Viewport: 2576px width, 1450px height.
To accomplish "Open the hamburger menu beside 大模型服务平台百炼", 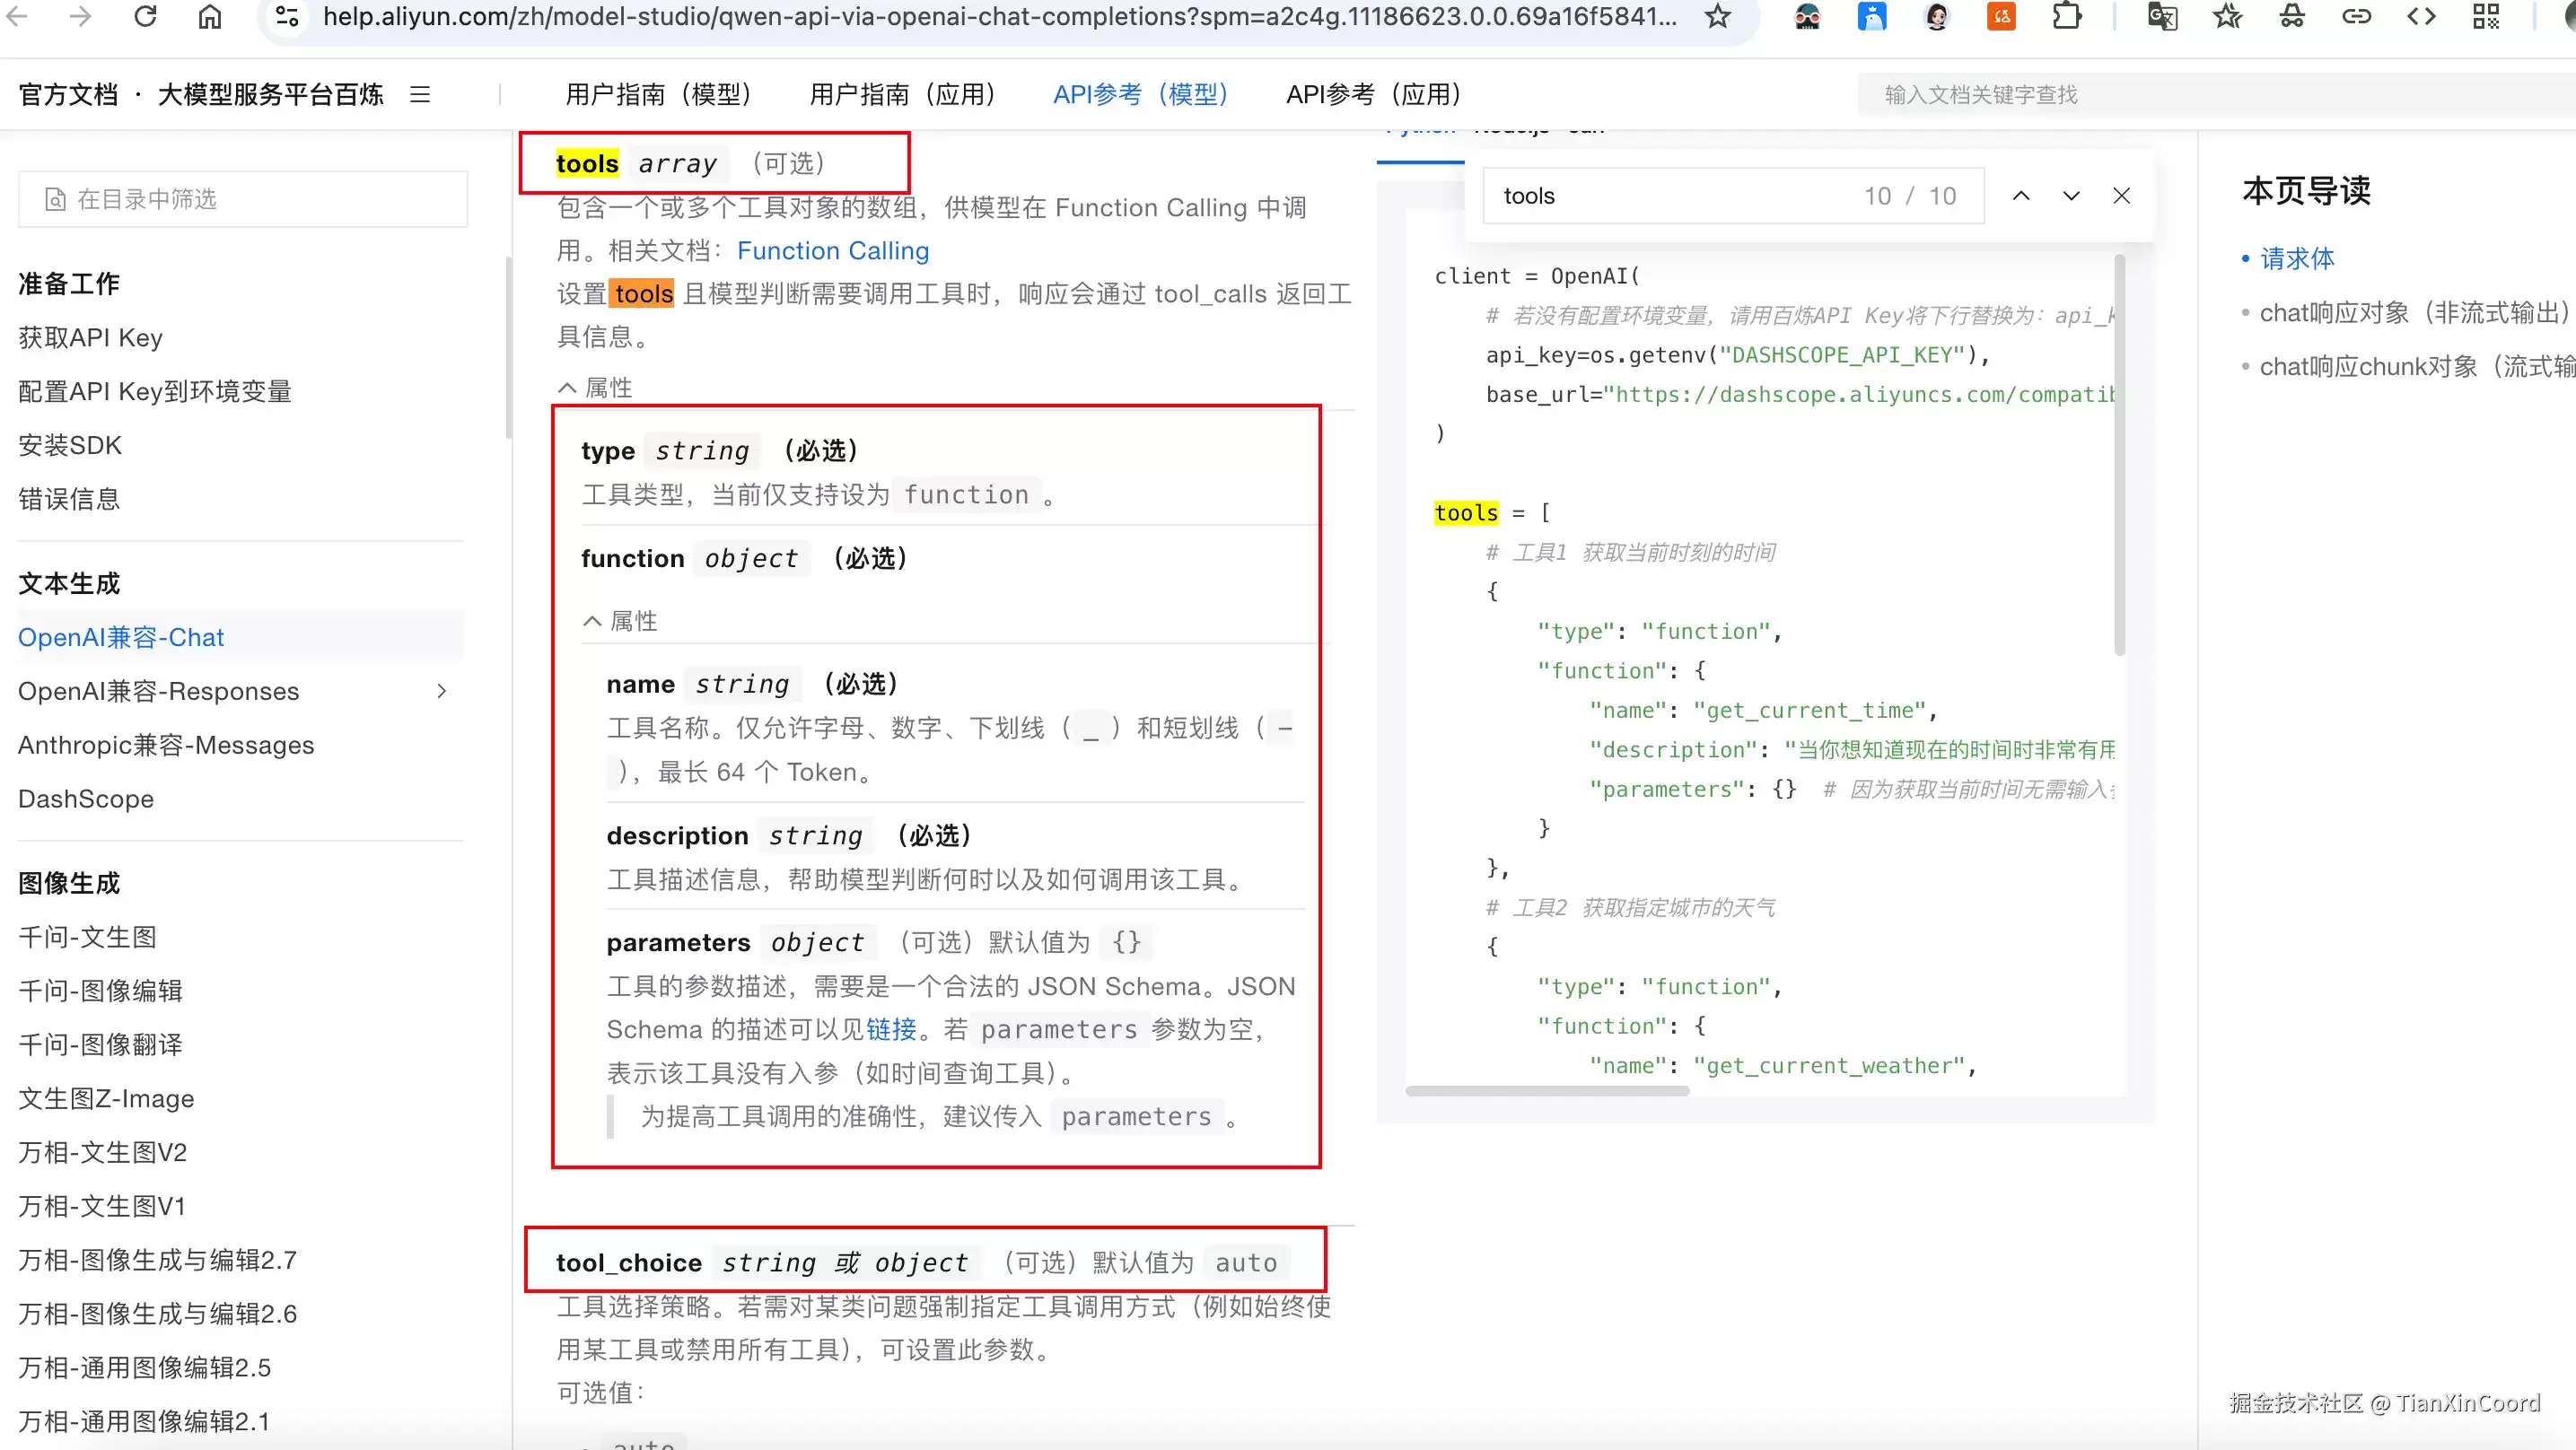I will (x=420, y=94).
